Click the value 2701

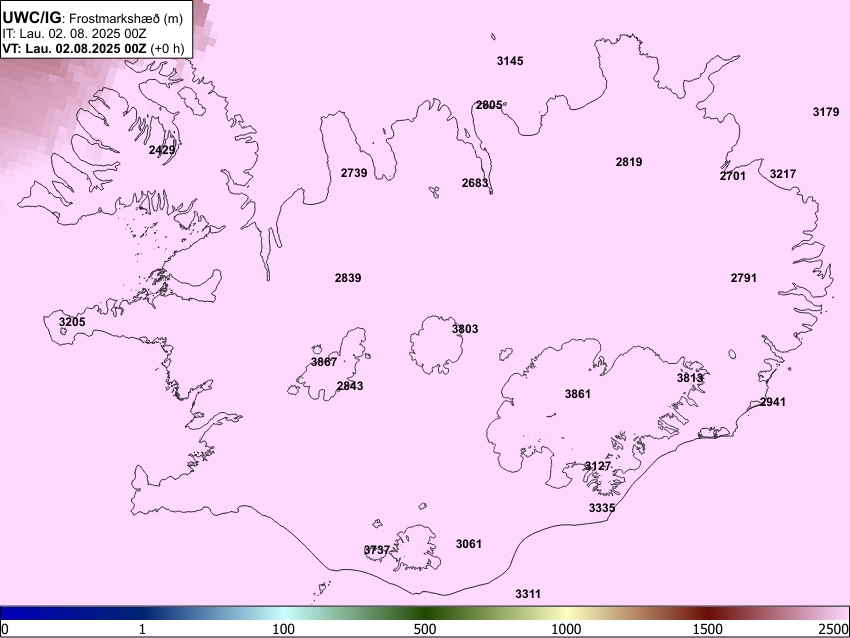click(733, 176)
